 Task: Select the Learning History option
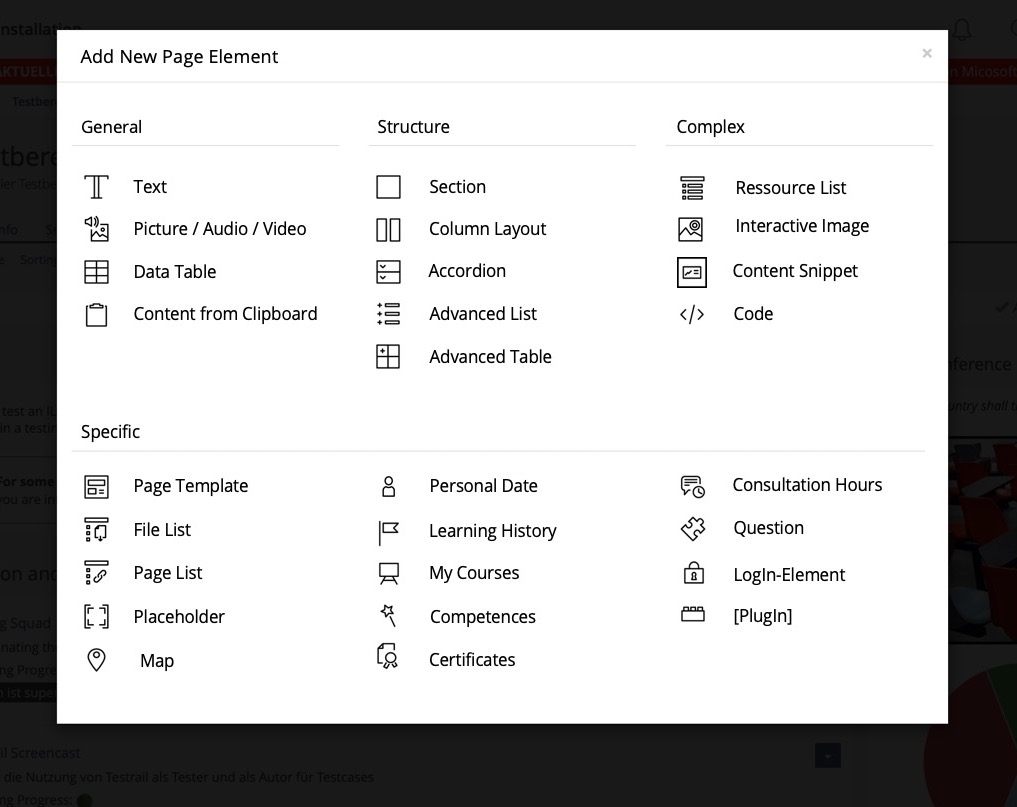(492, 531)
